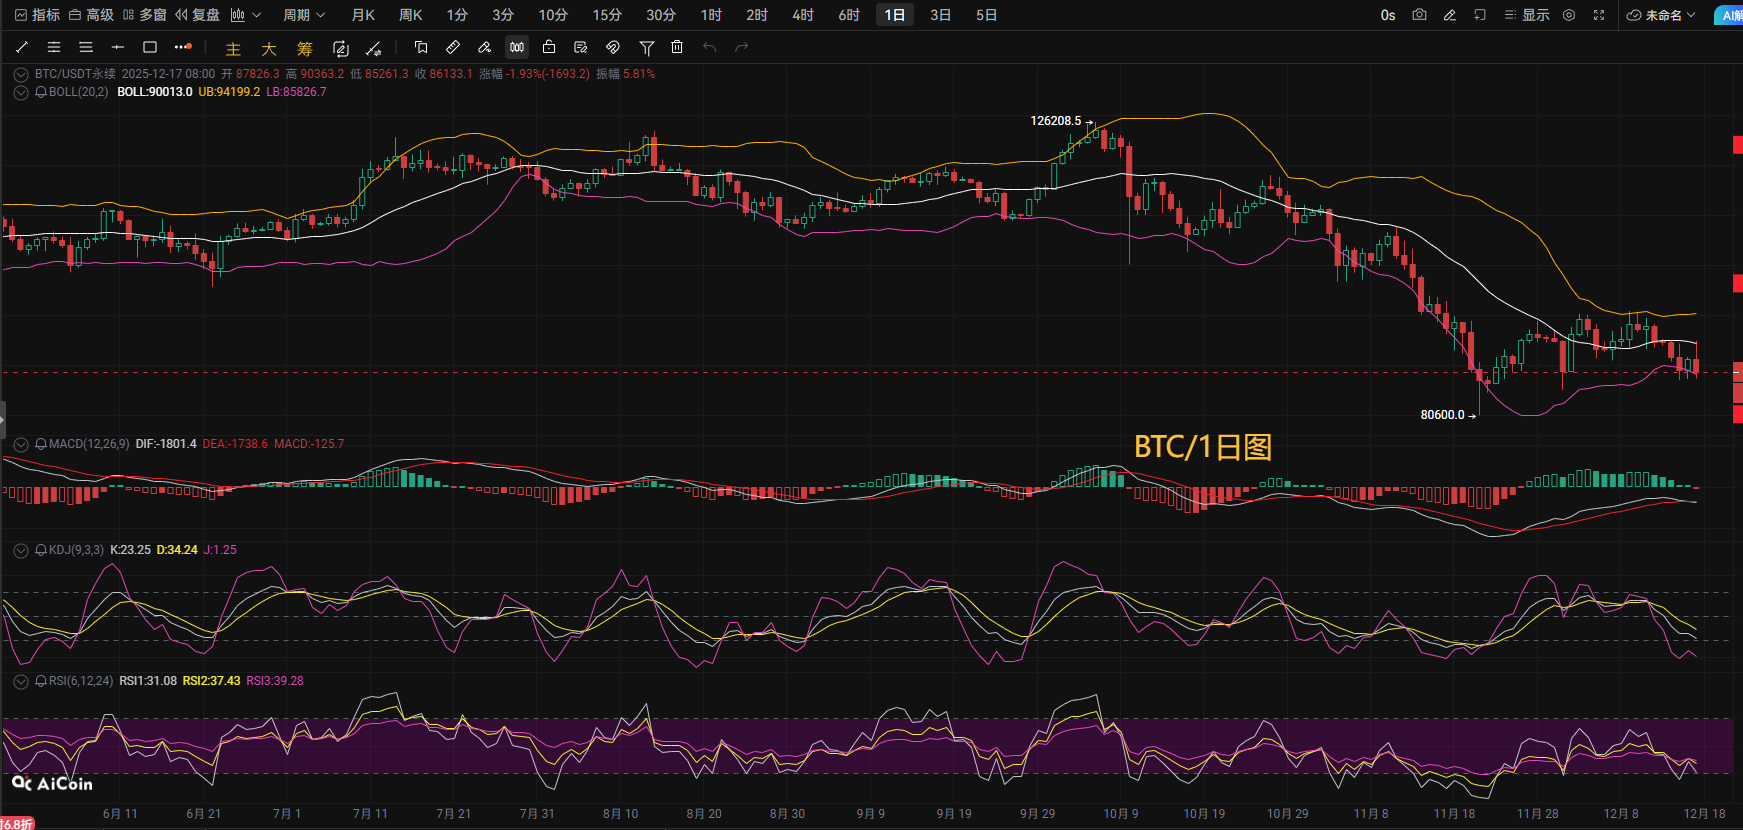Open the hexagon settings icon
This screenshot has height=830, width=1743.
(x=1569, y=15)
